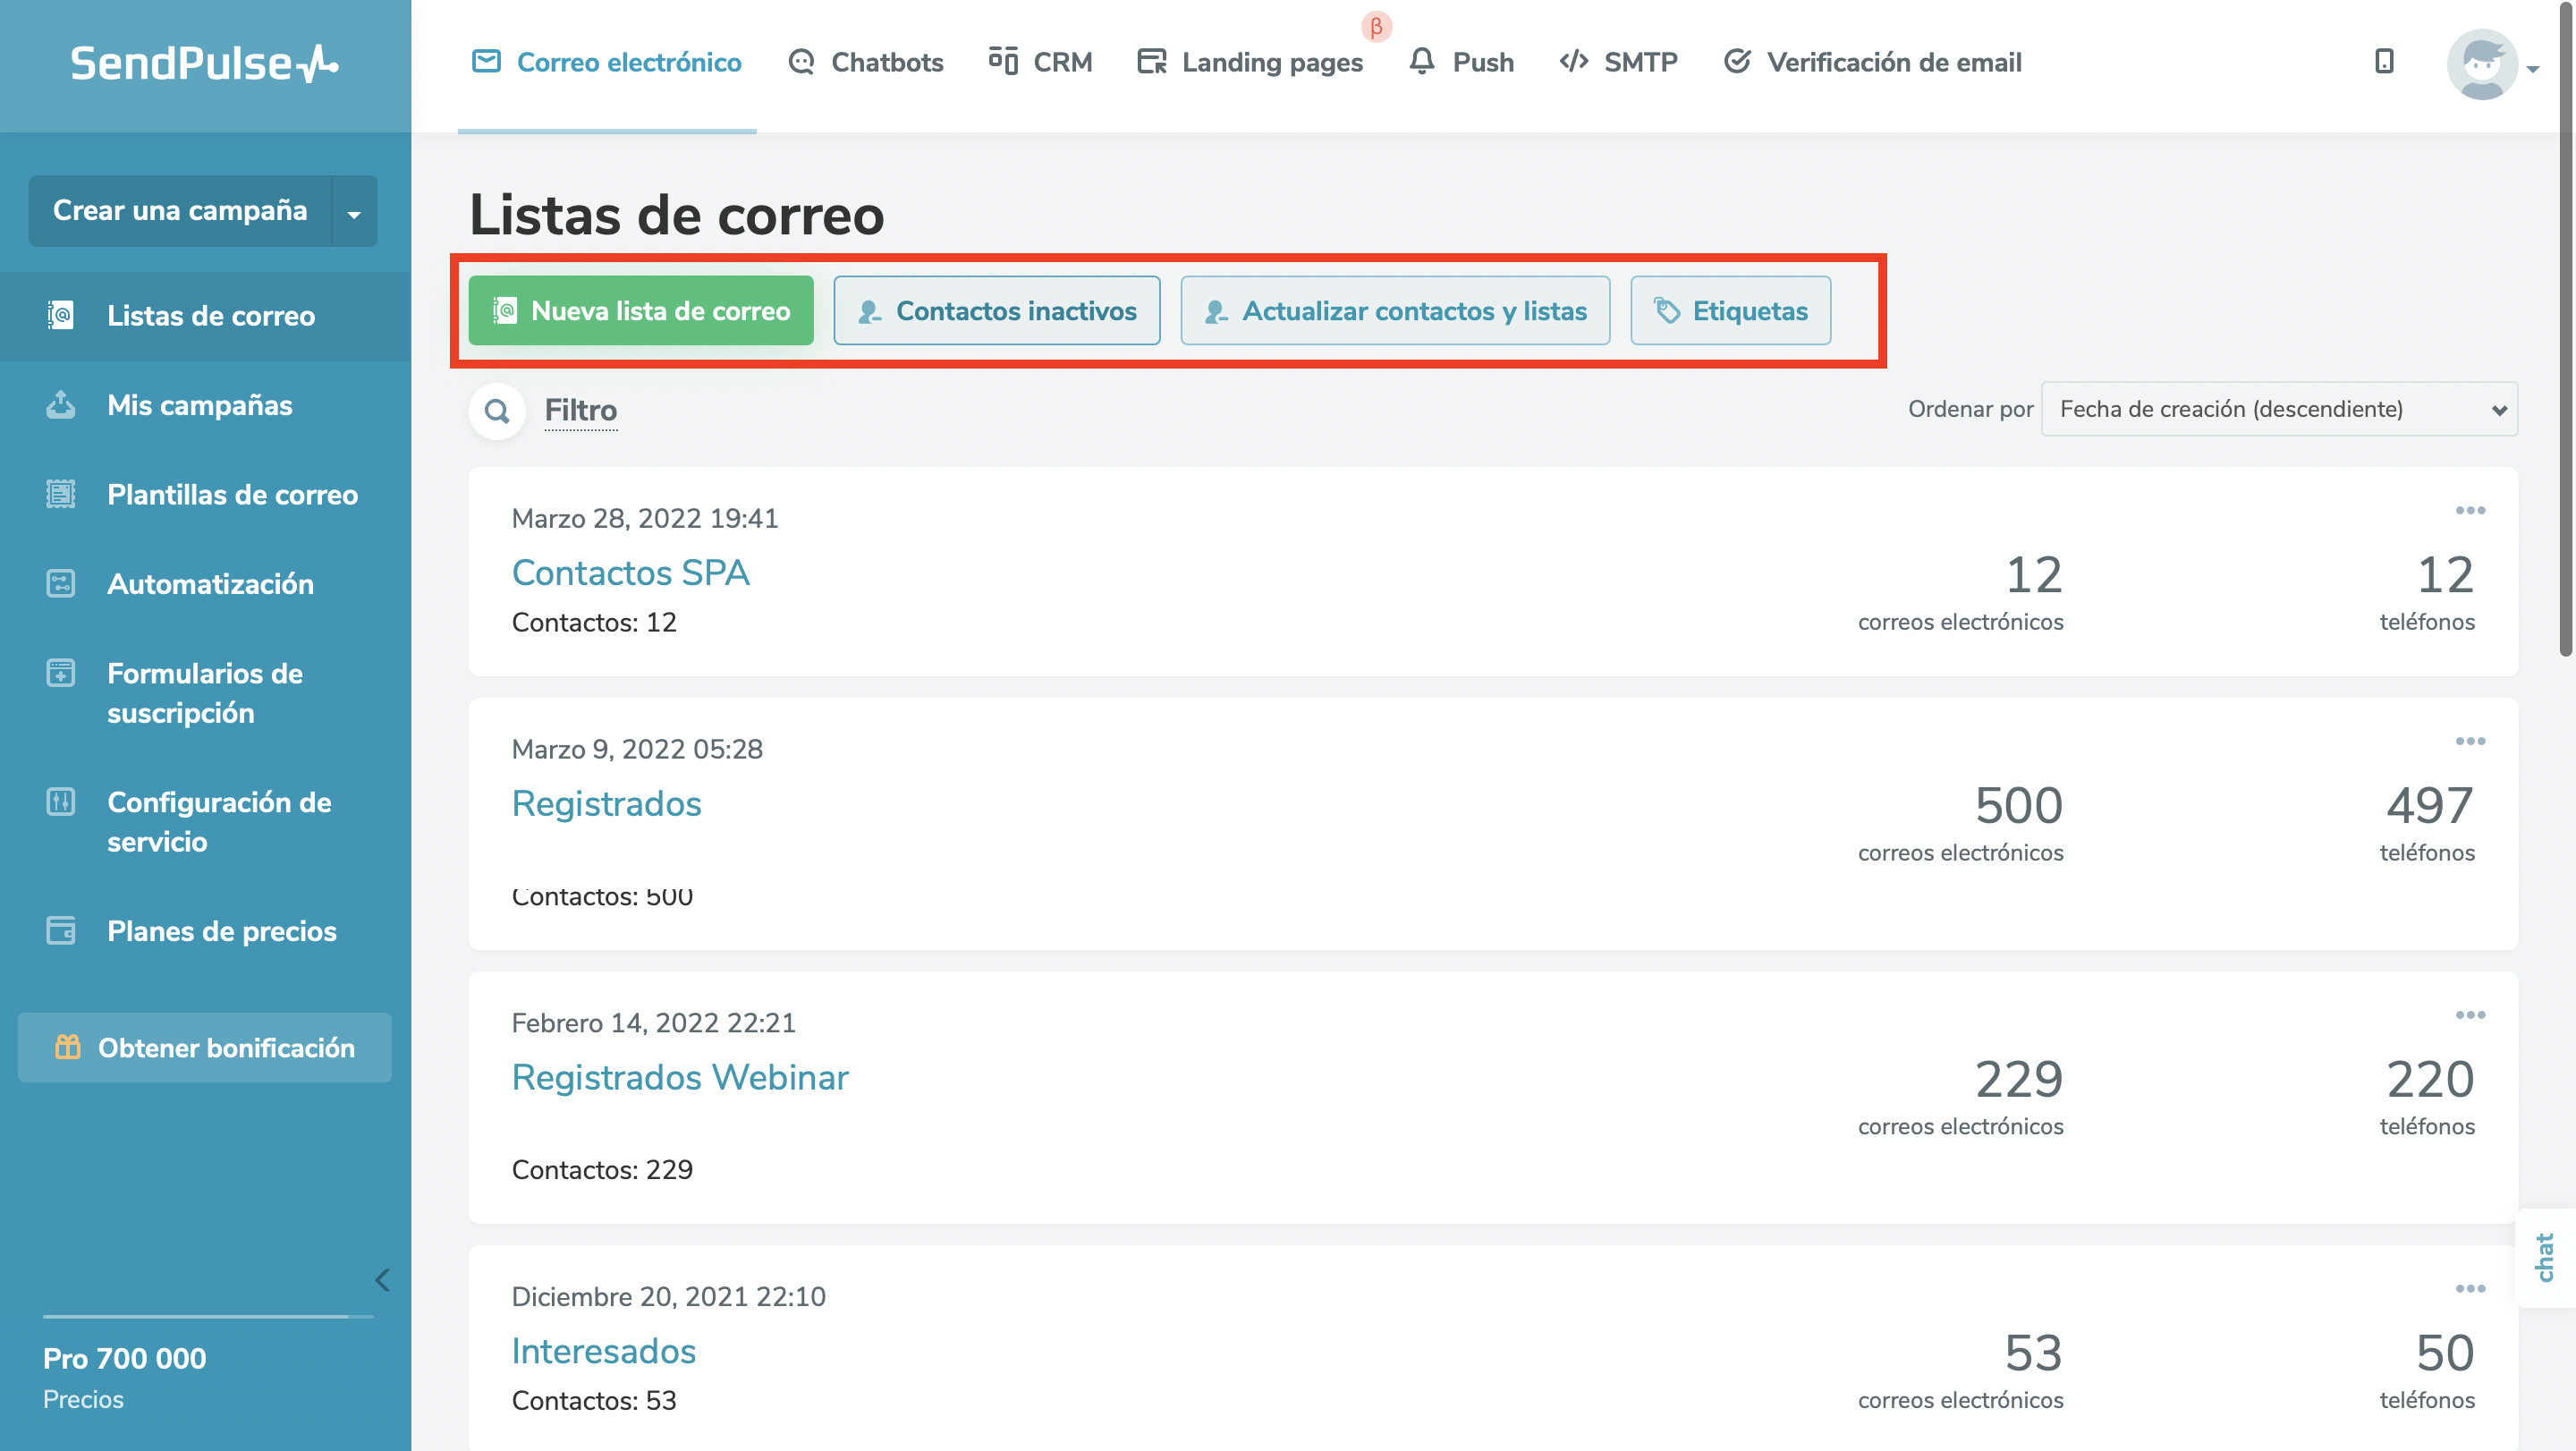2576x1451 pixels.
Task: Click the Verificación de email checkmark icon
Action: [x=1737, y=61]
